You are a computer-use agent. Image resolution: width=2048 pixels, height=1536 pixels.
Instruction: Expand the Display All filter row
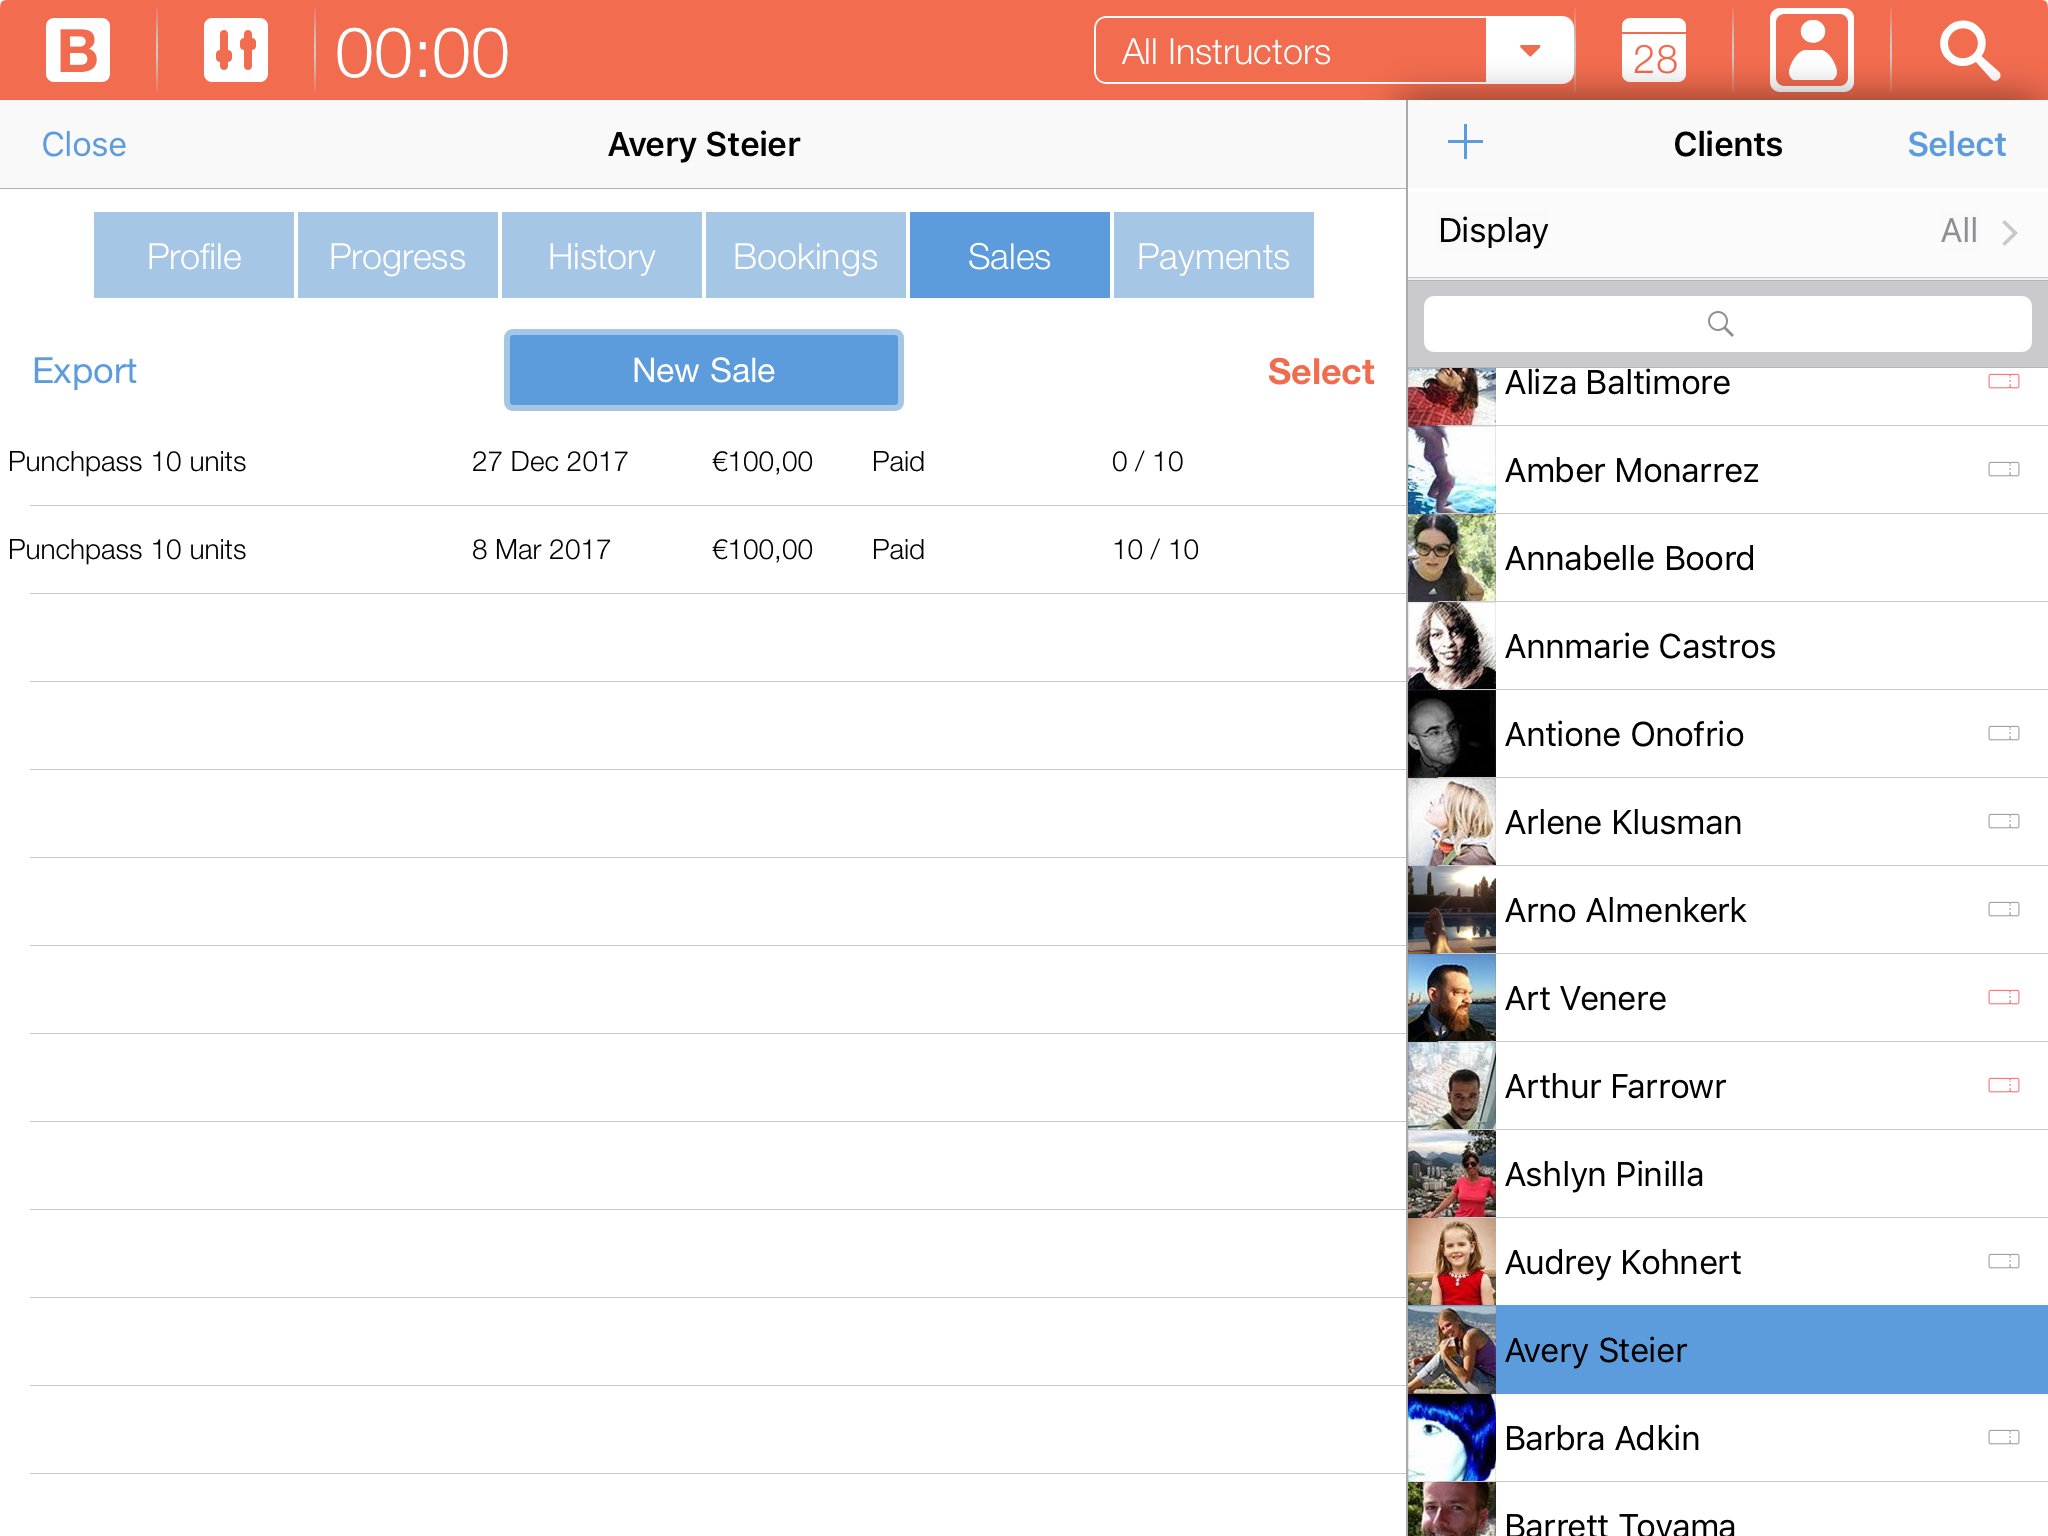1727,231
